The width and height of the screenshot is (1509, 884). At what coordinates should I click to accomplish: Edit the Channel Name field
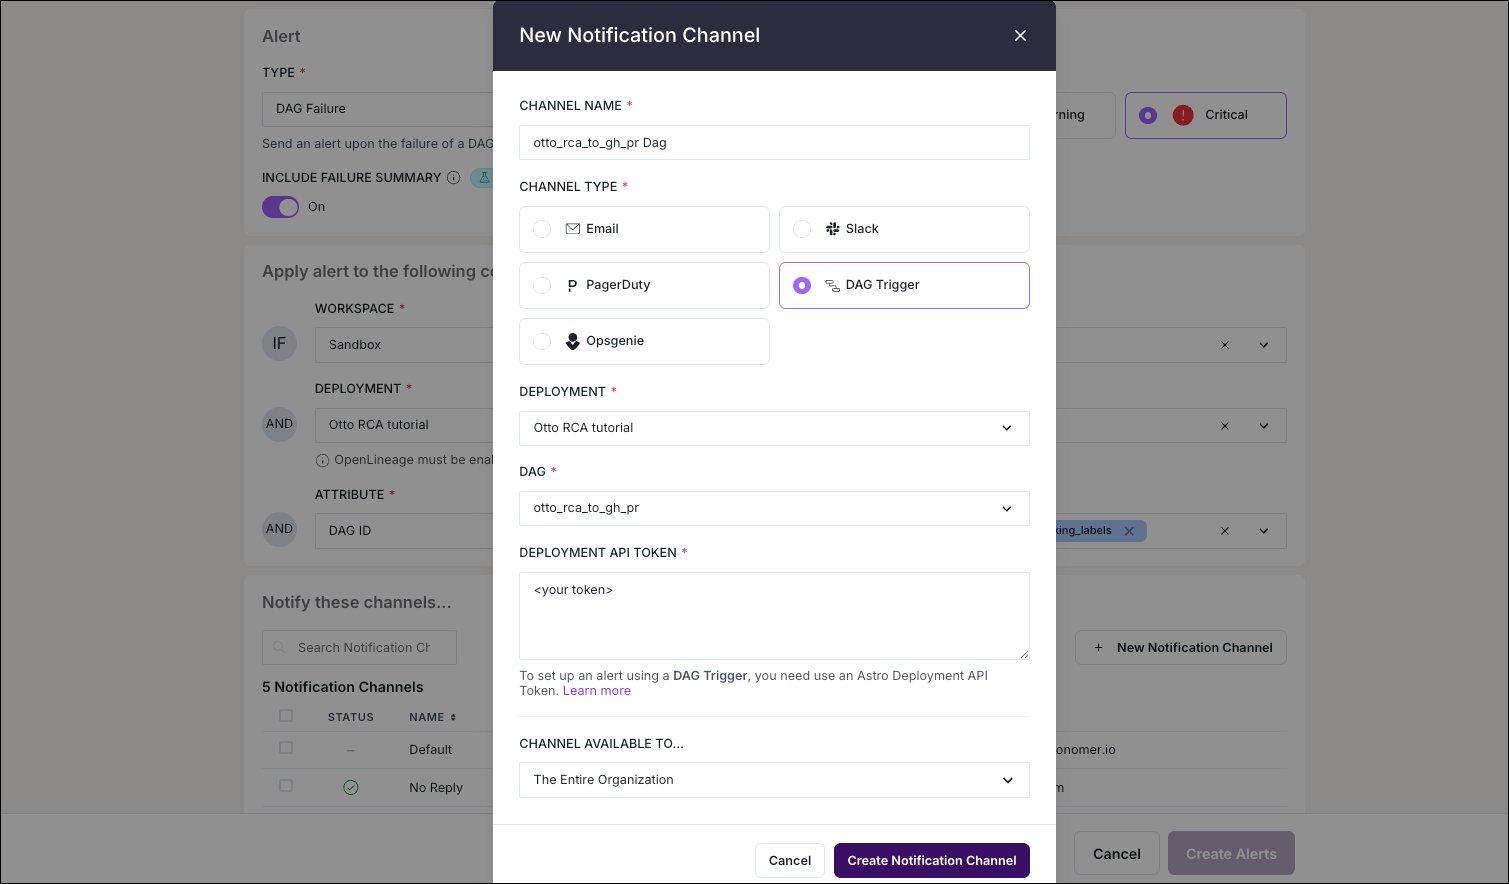tap(774, 143)
